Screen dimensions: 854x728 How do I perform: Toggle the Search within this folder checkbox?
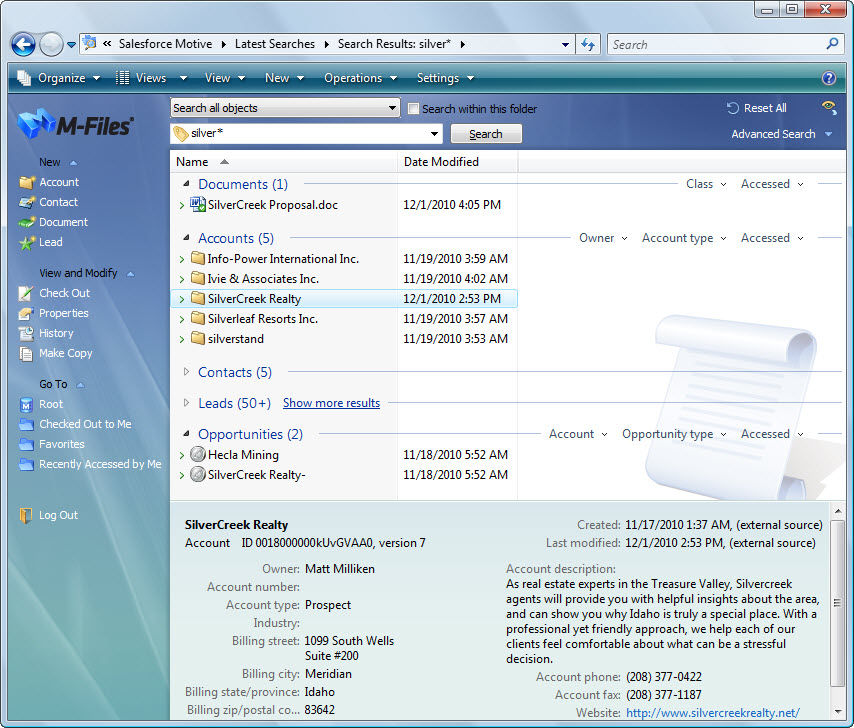(413, 109)
